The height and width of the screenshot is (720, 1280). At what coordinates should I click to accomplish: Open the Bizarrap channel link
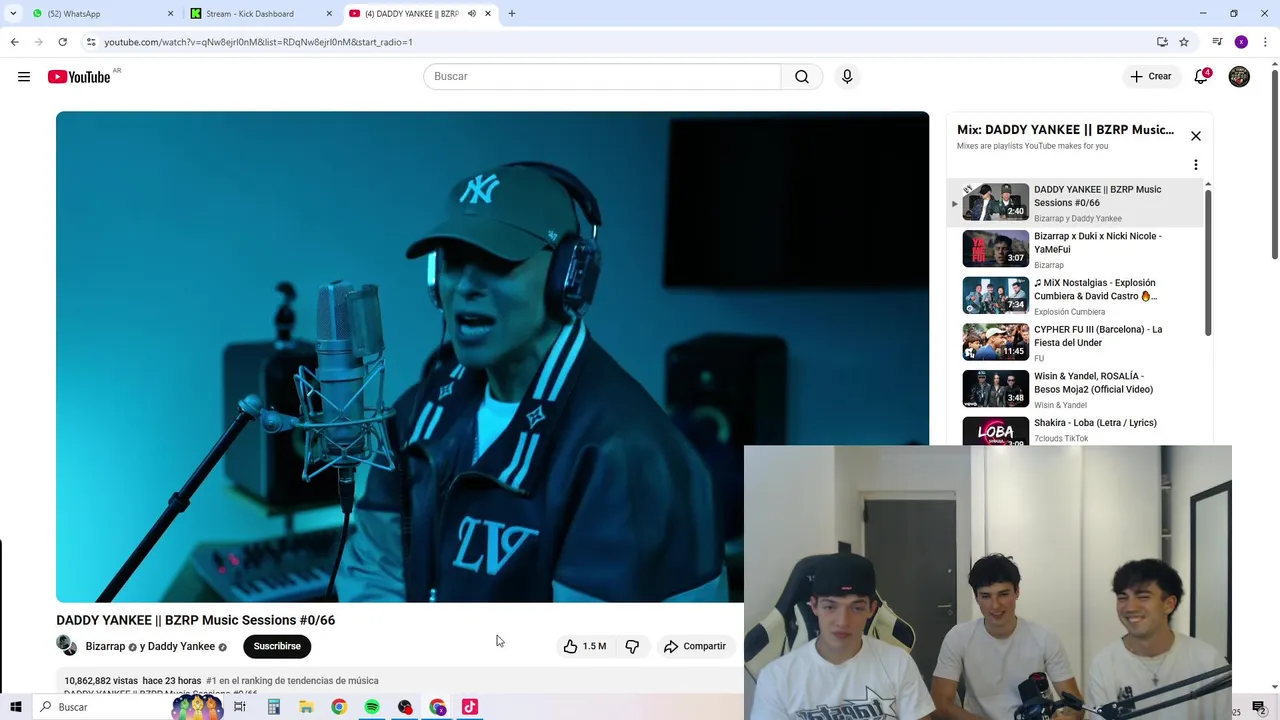pos(105,647)
